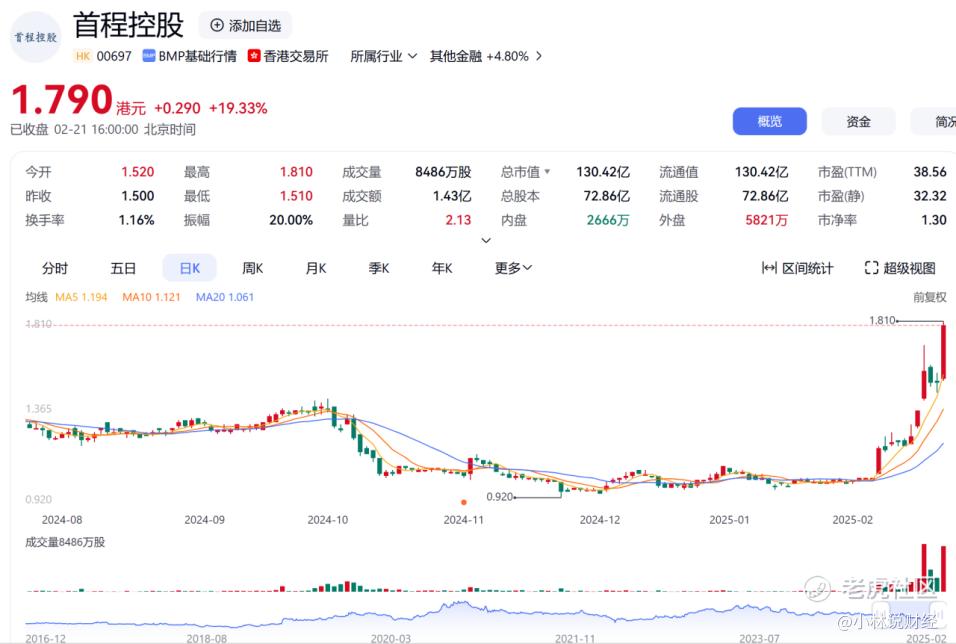Click the MA20 1.061 indicator label
956x644 pixels.
[224, 297]
